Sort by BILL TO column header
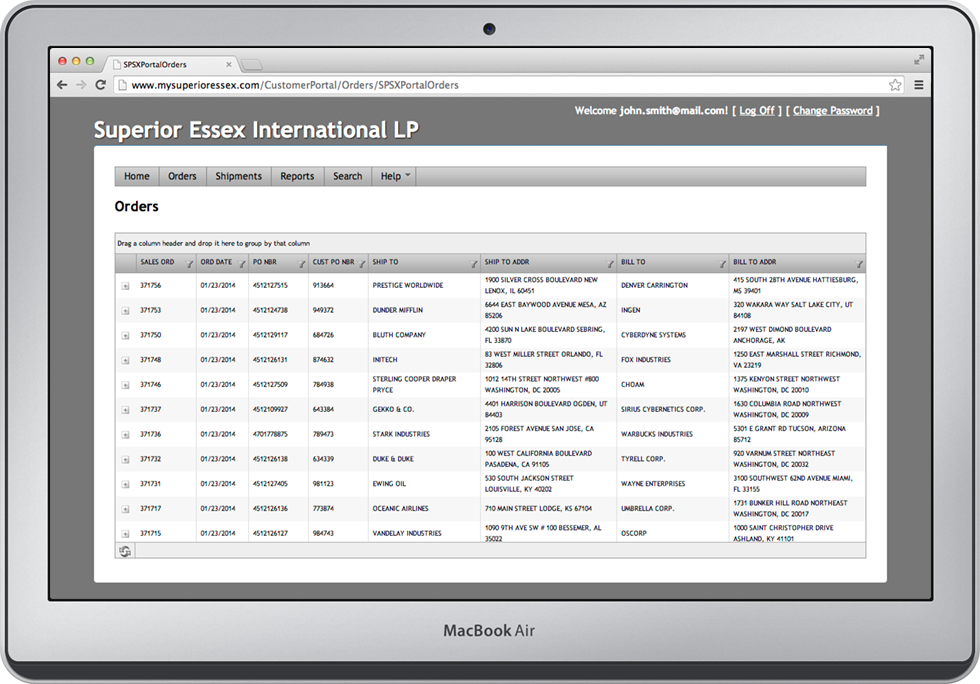 pos(633,262)
